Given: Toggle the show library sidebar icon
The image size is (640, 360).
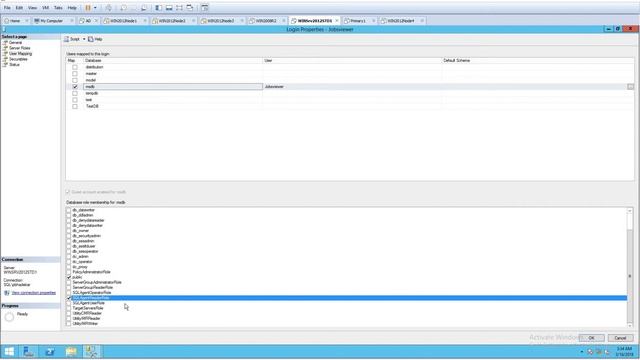Looking at the screenshot, I should click(158, 8).
